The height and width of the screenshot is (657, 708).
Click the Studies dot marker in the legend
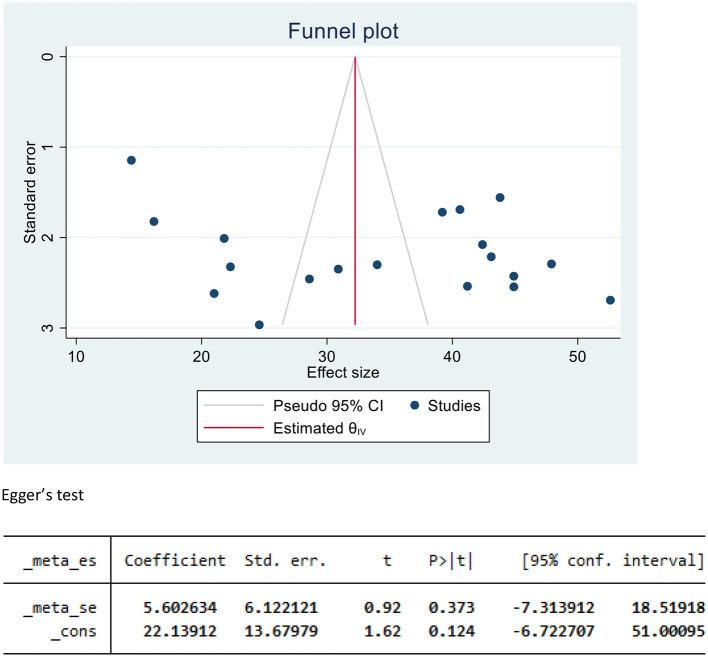click(416, 406)
